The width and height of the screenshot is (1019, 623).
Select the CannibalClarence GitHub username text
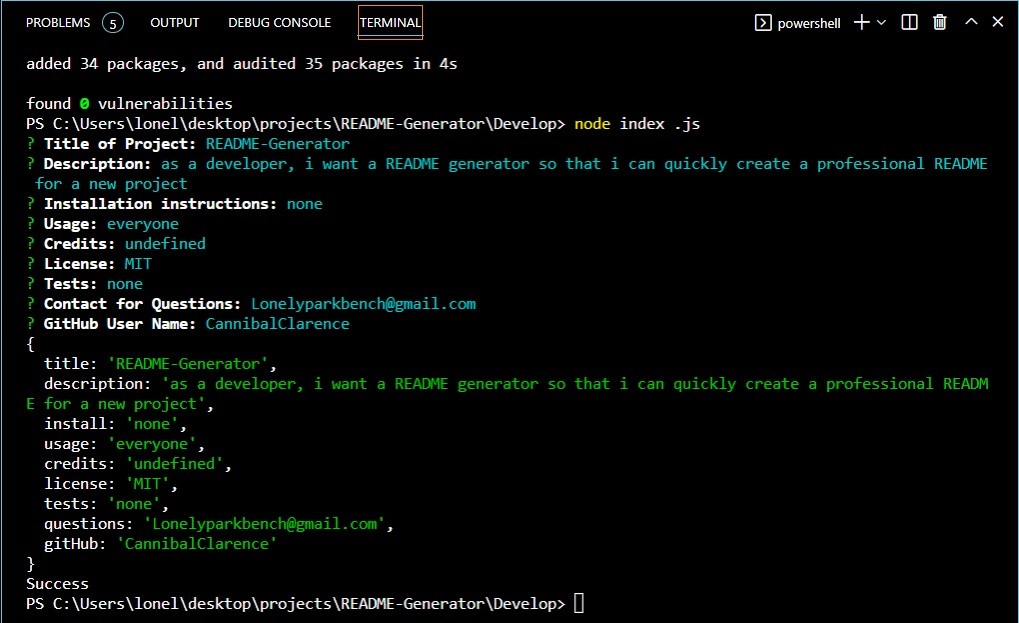coord(277,323)
